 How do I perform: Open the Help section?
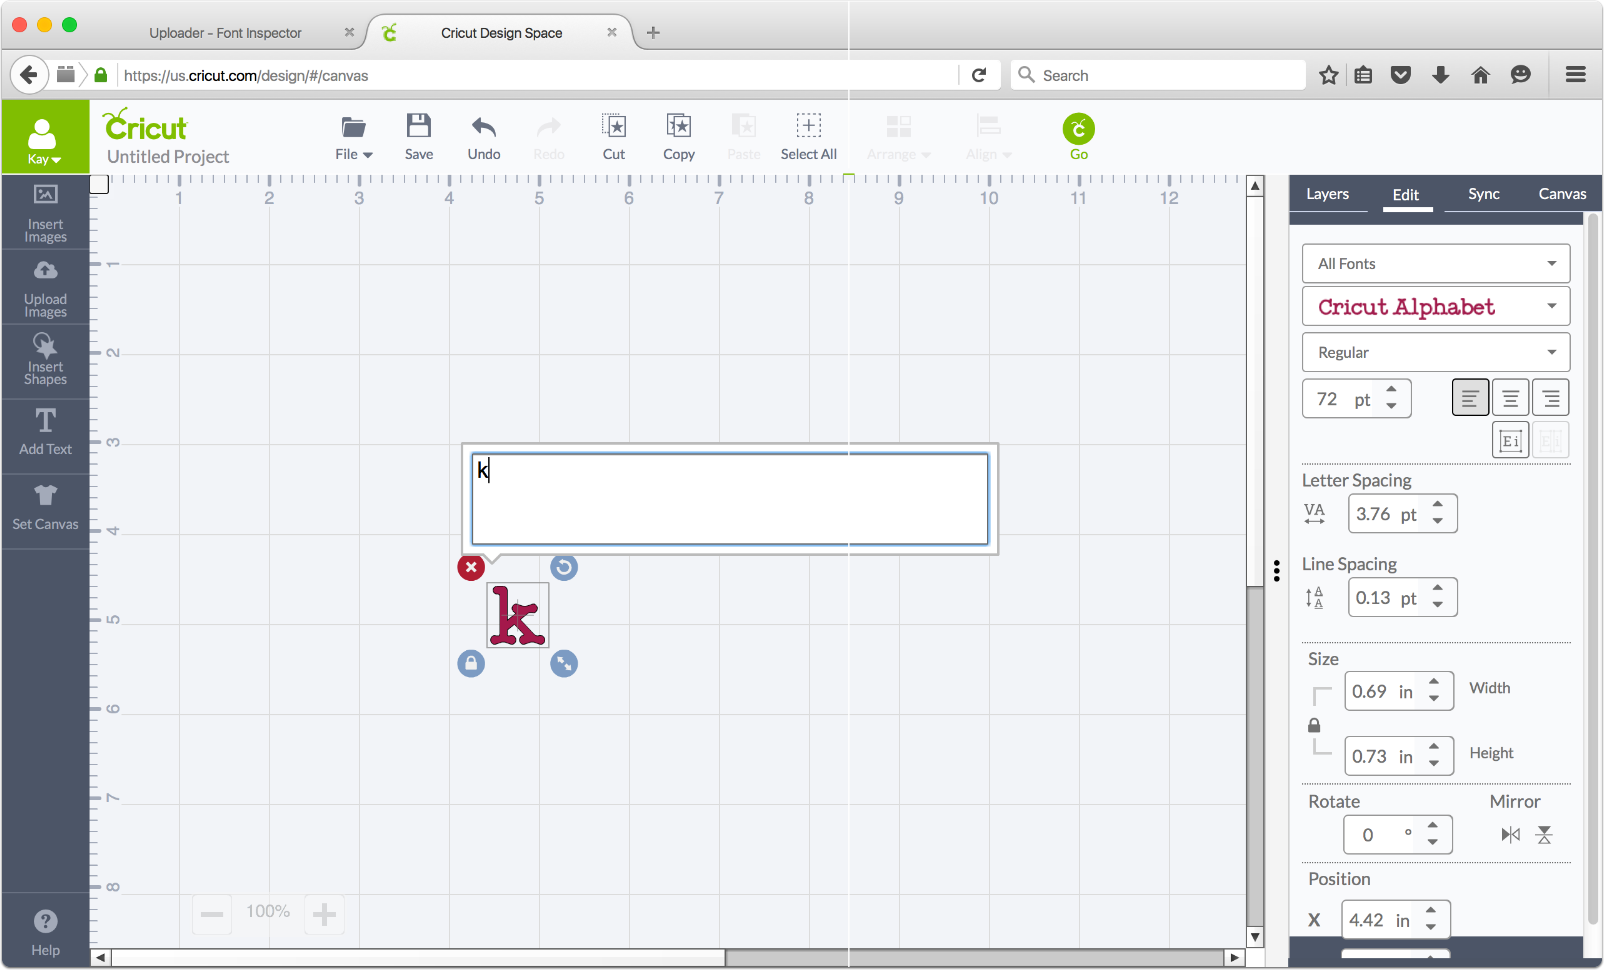(x=45, y=933)
